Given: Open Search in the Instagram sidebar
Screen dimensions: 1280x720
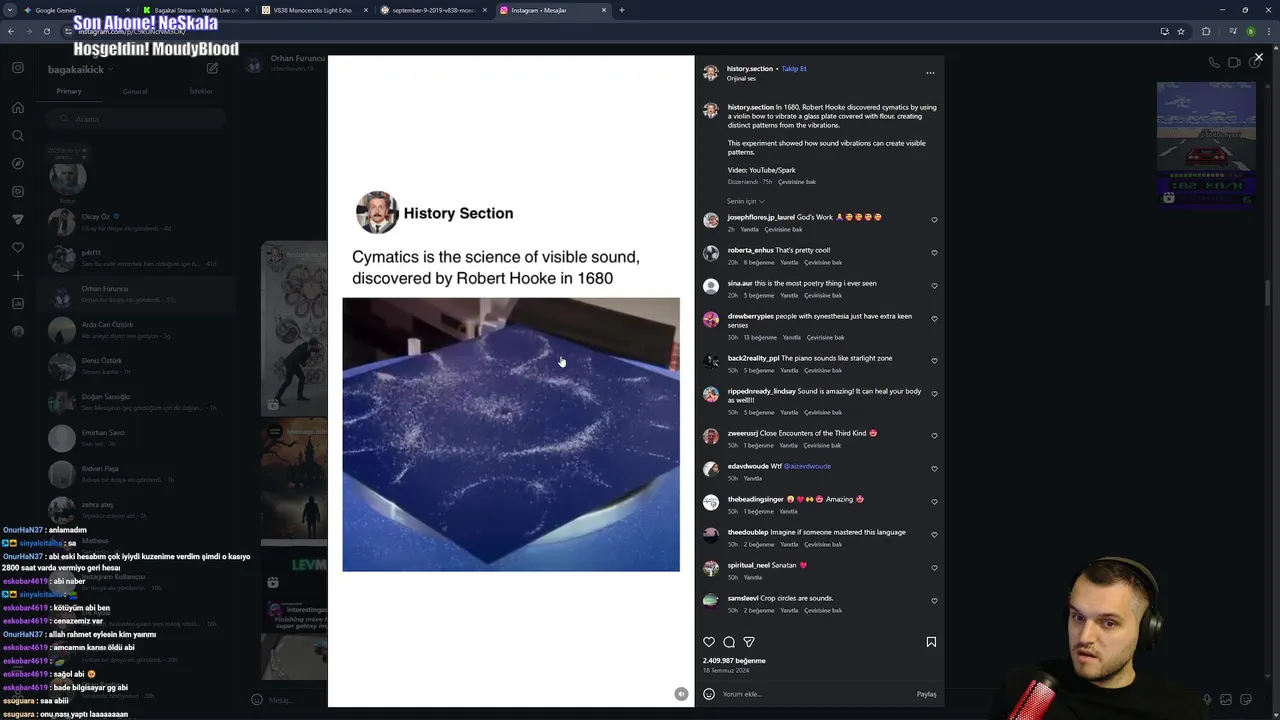Looking at the screenshot, I should (x=18, y=135).
